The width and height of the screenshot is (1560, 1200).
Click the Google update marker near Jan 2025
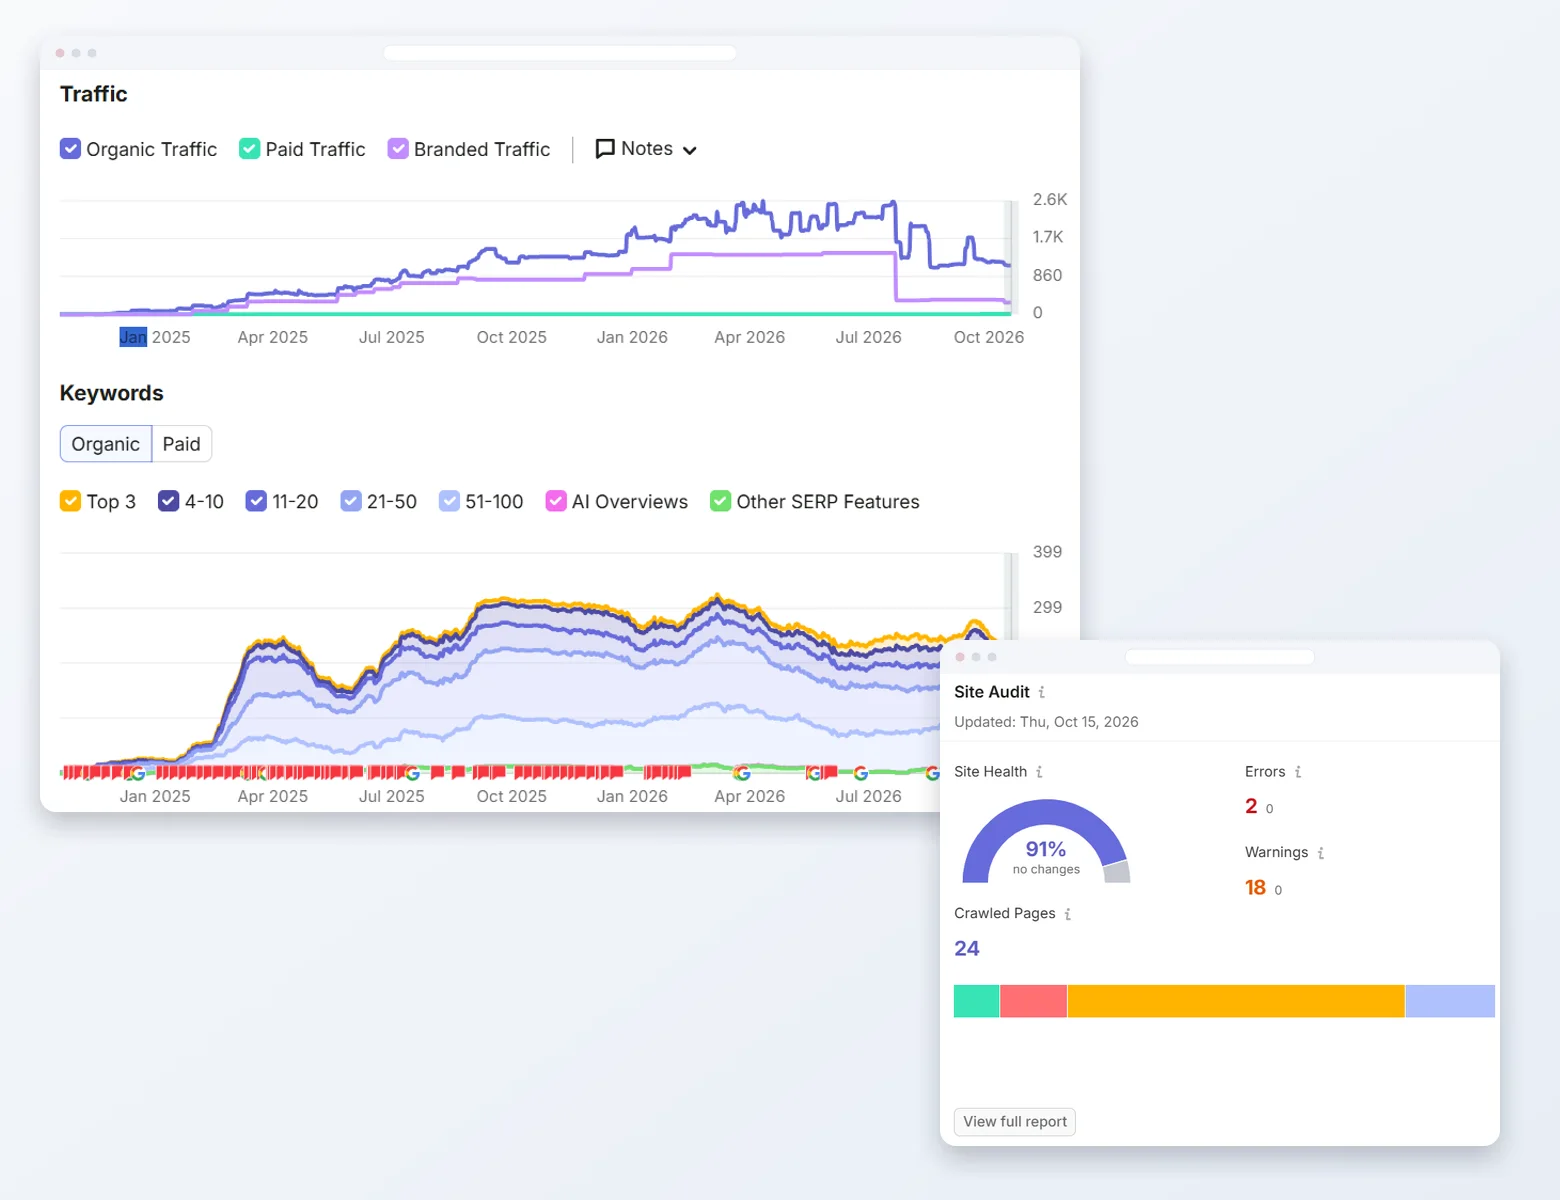pos(137,773)
